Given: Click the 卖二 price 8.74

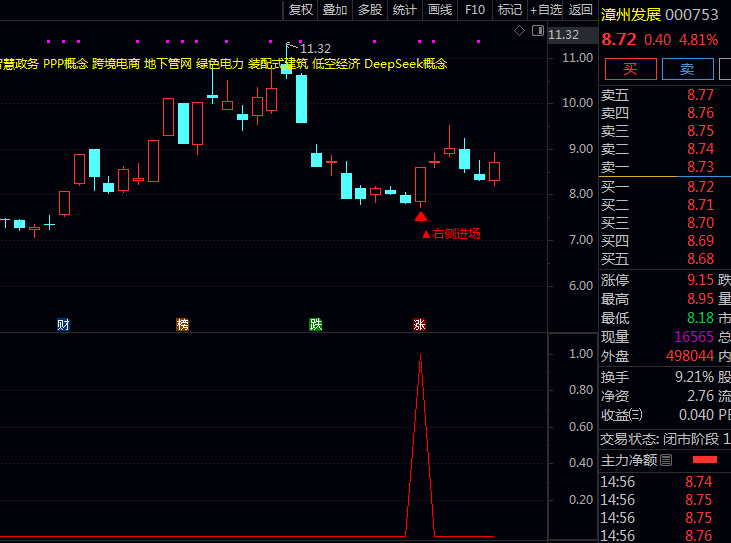Looking at the screenshot, I should 700,149.
